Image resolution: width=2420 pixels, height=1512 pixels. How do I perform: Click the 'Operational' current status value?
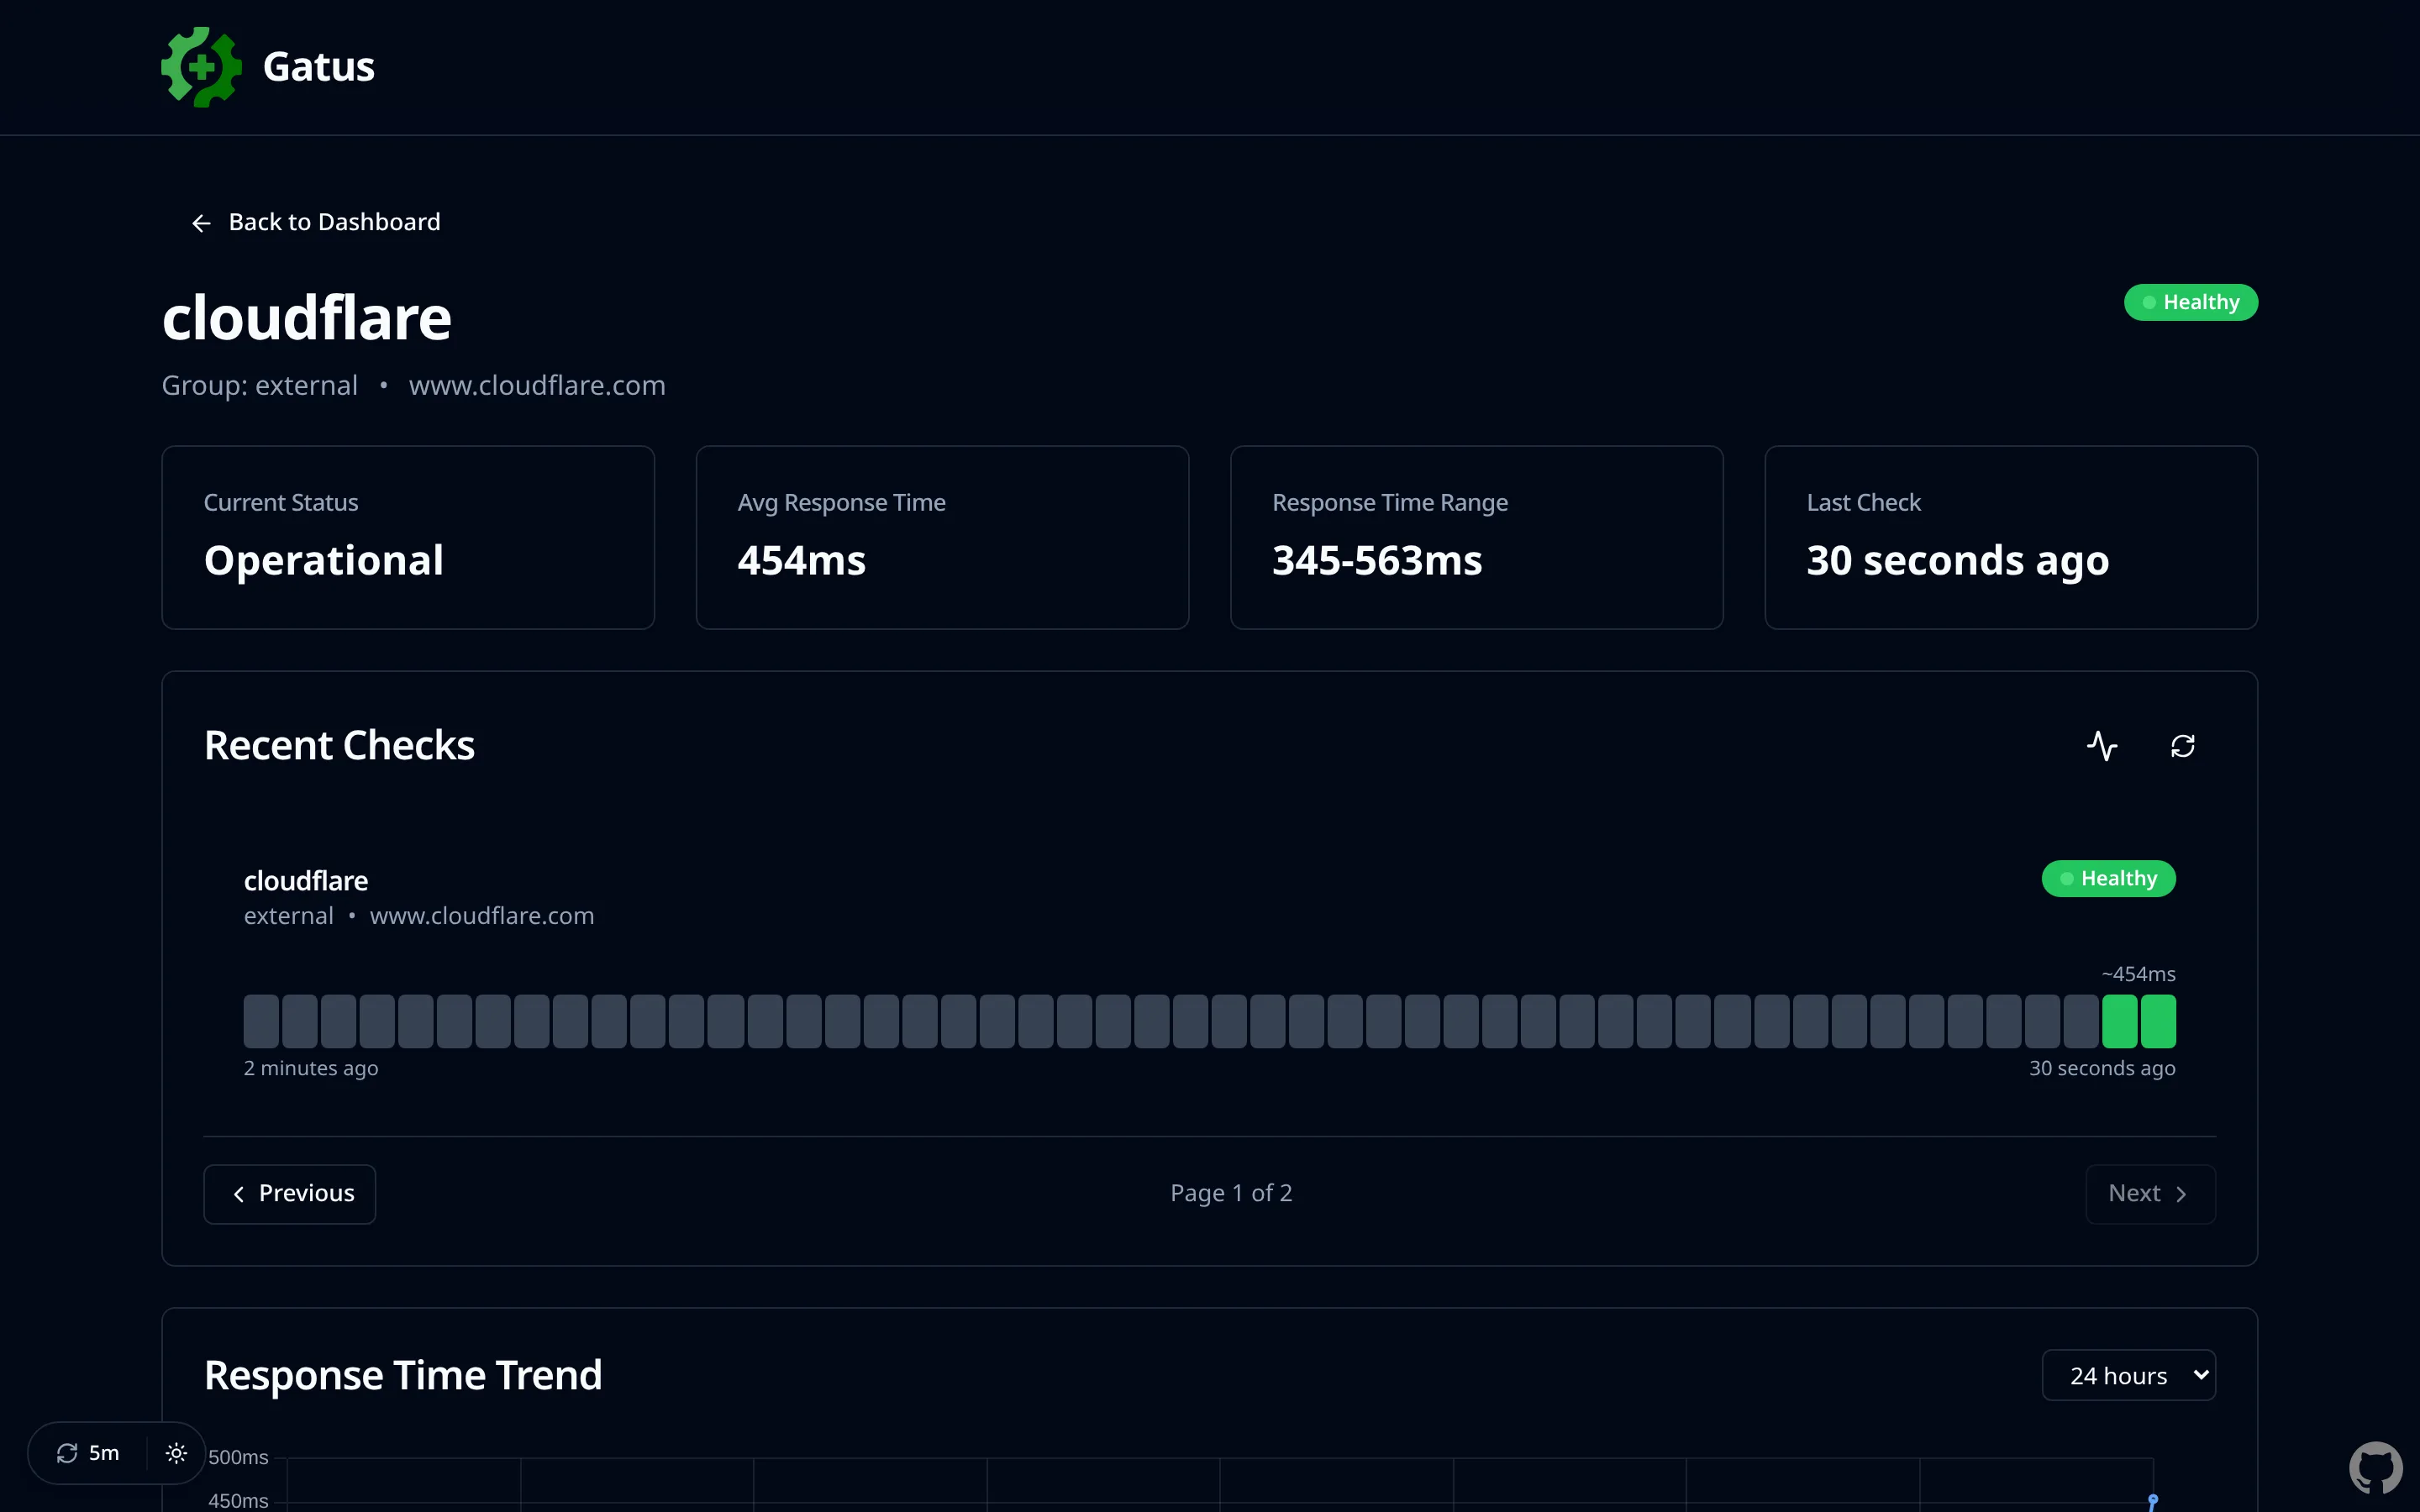[x=324, y=560]
